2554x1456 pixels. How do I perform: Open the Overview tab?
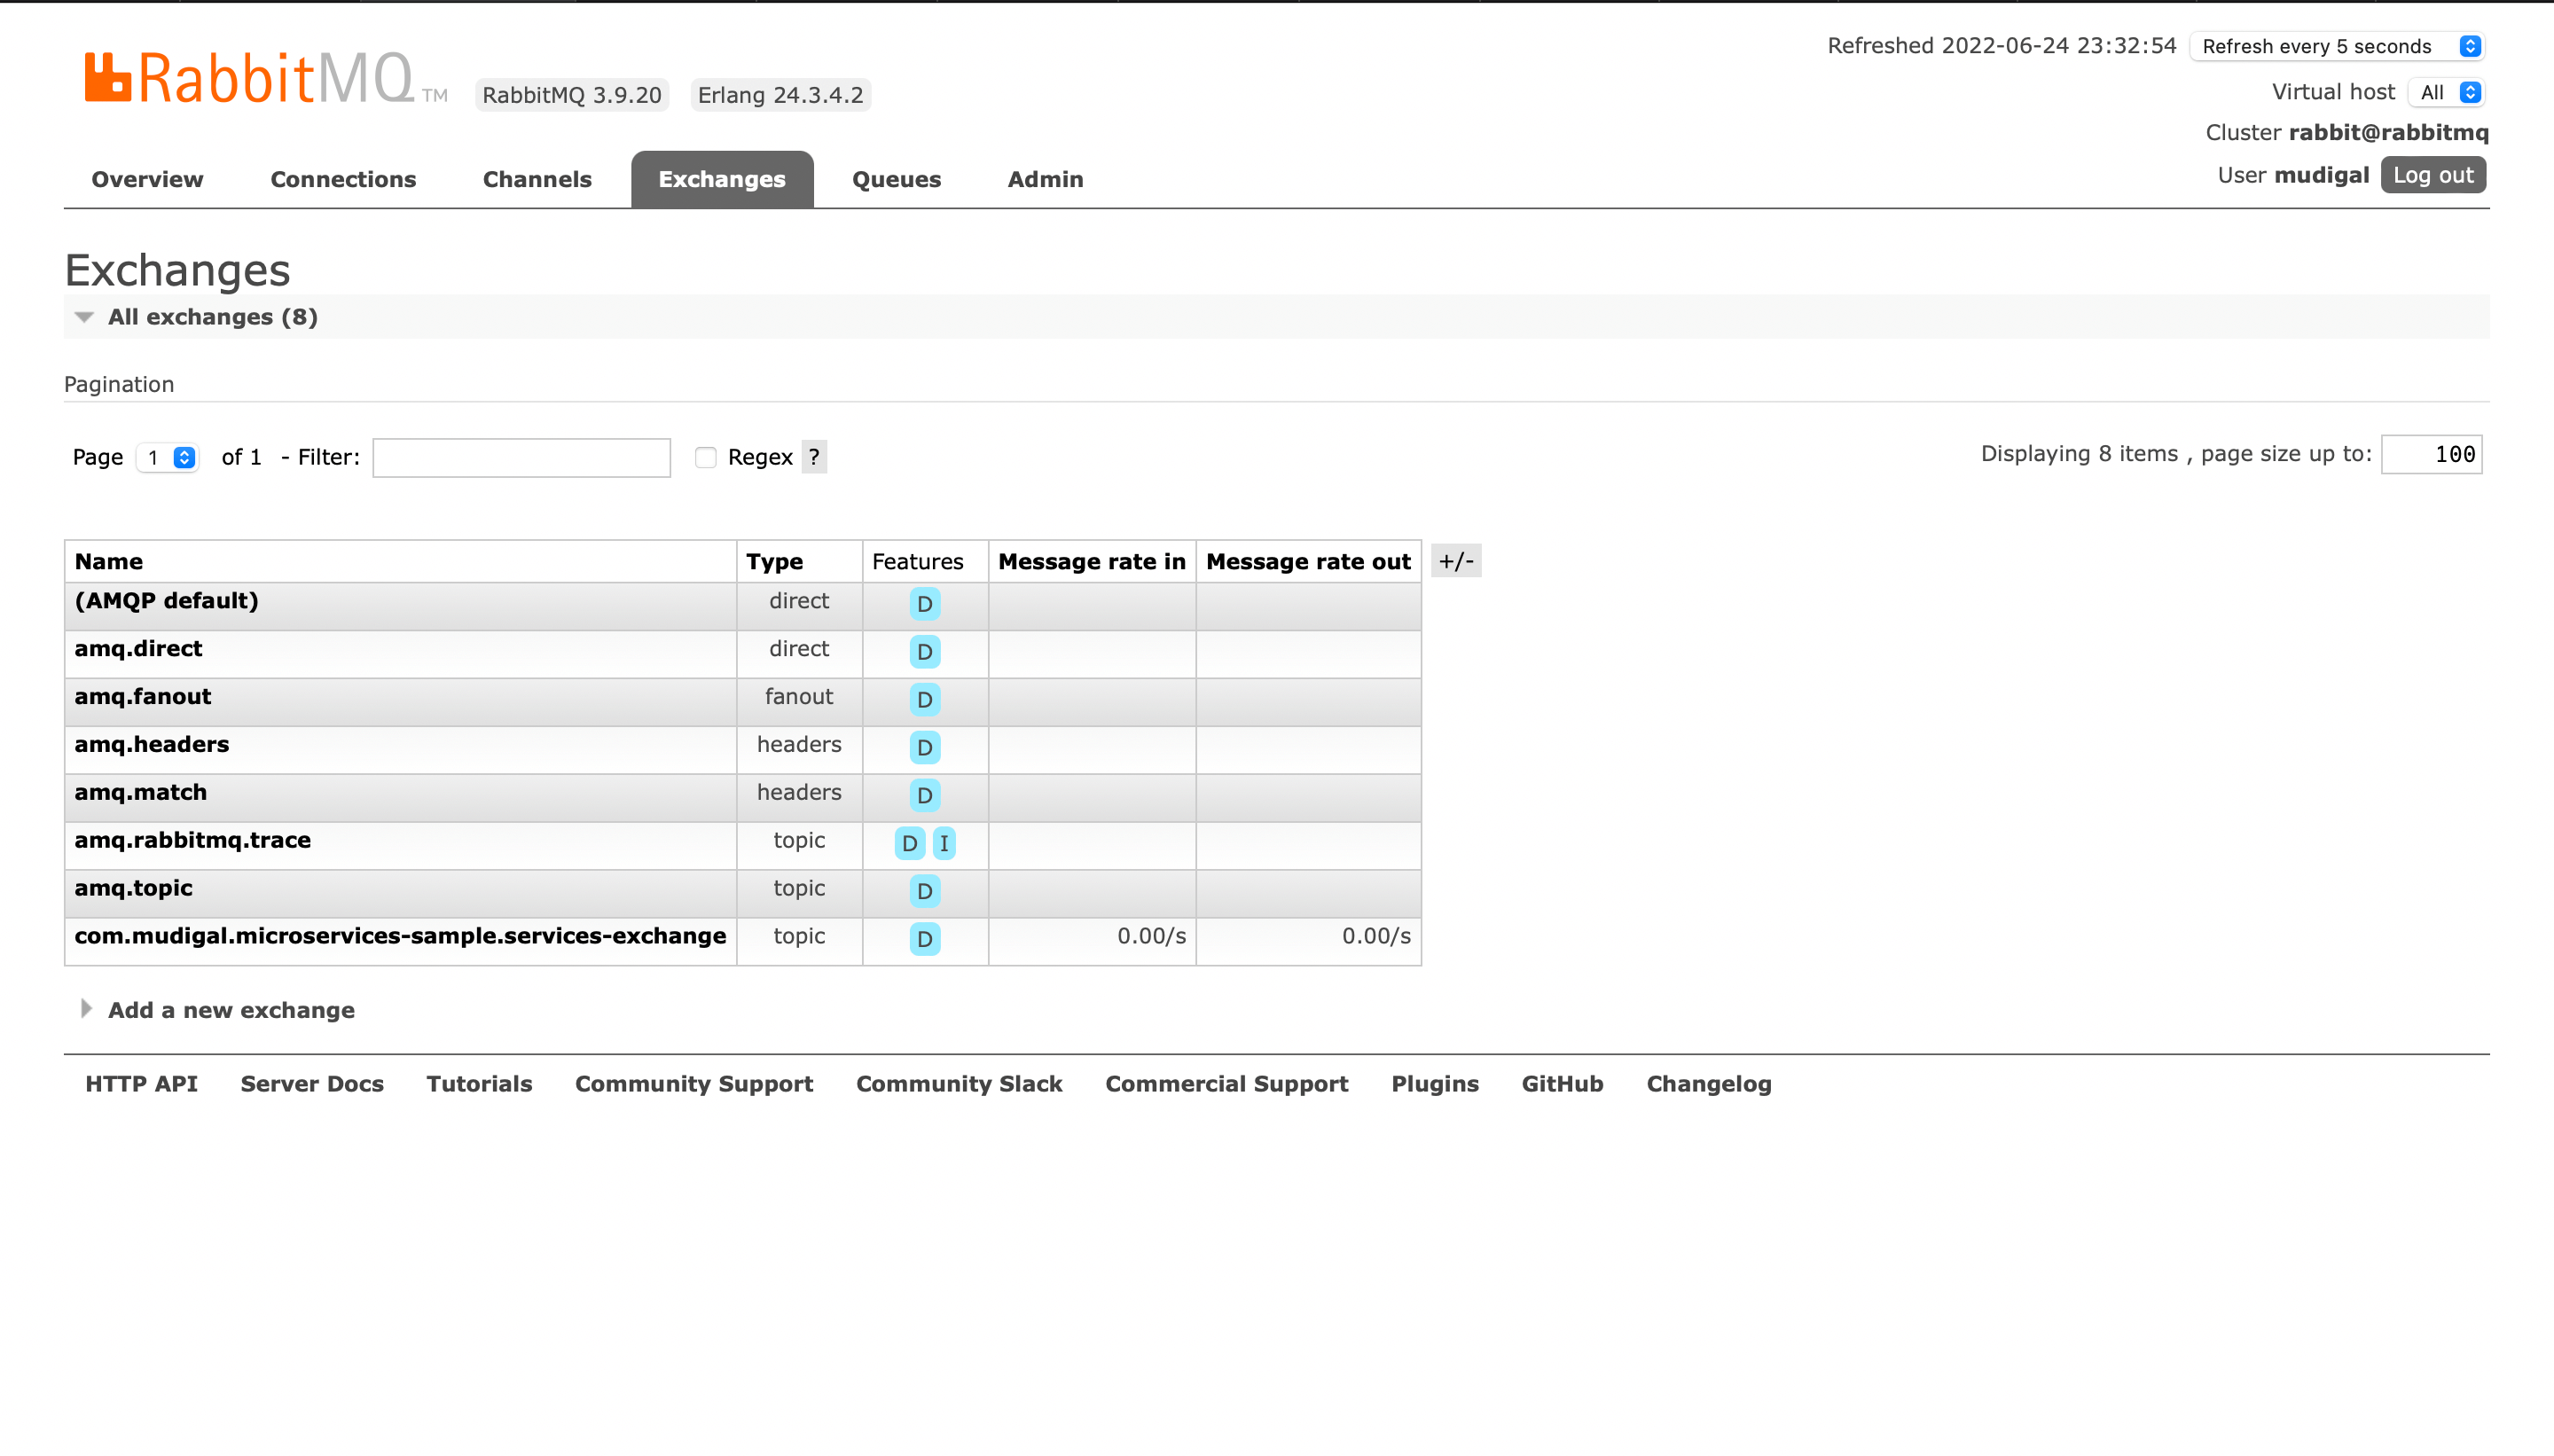[147, 179]
